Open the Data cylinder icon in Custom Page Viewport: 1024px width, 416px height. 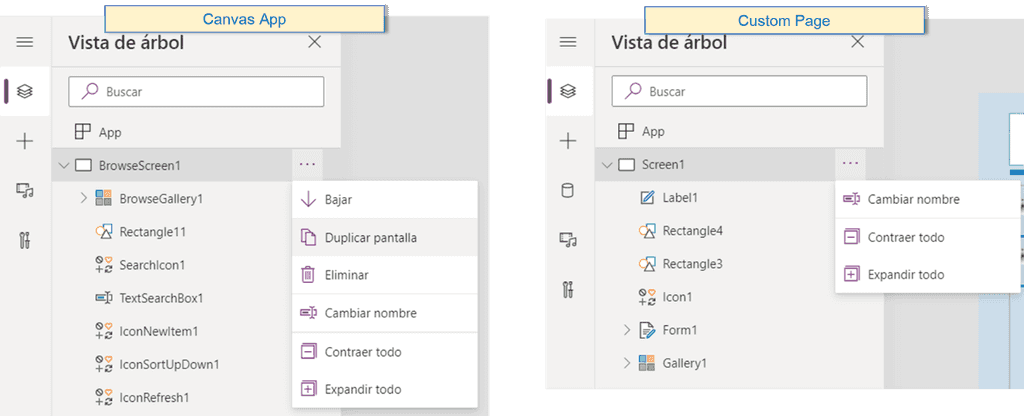[568, 190]
